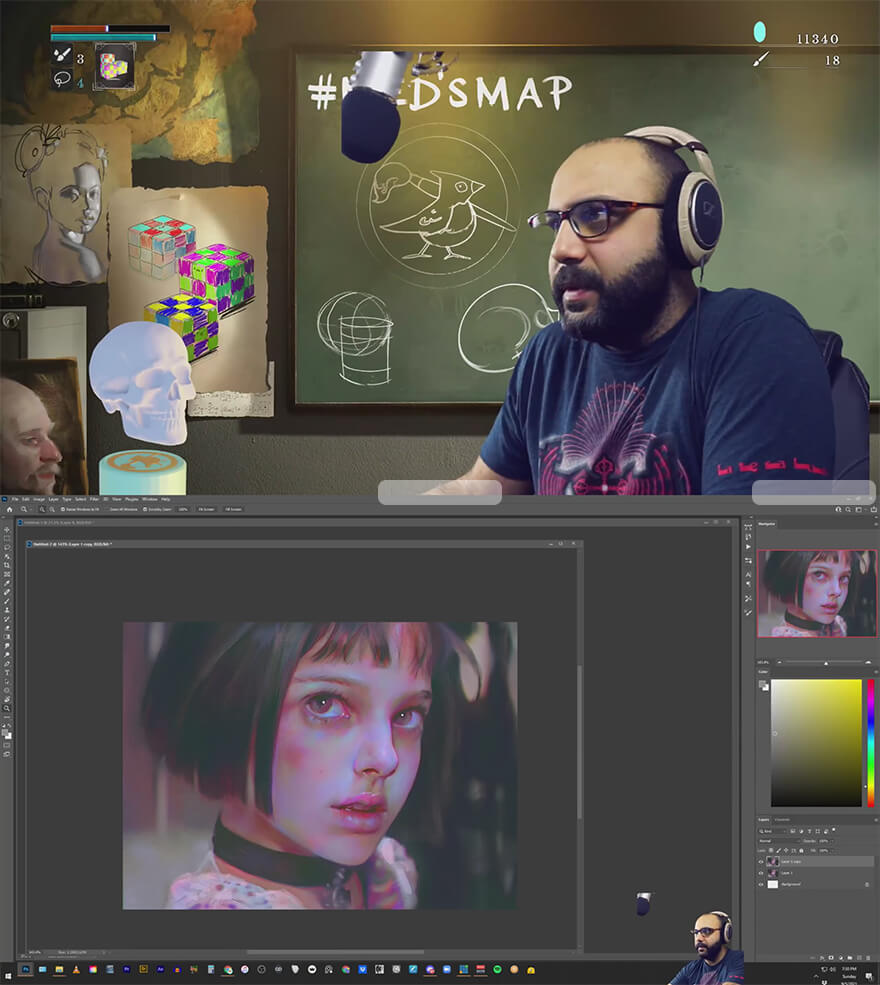Click the Lock image pixels brush icon
880x985 pixels.
click(x=778, y=851)
